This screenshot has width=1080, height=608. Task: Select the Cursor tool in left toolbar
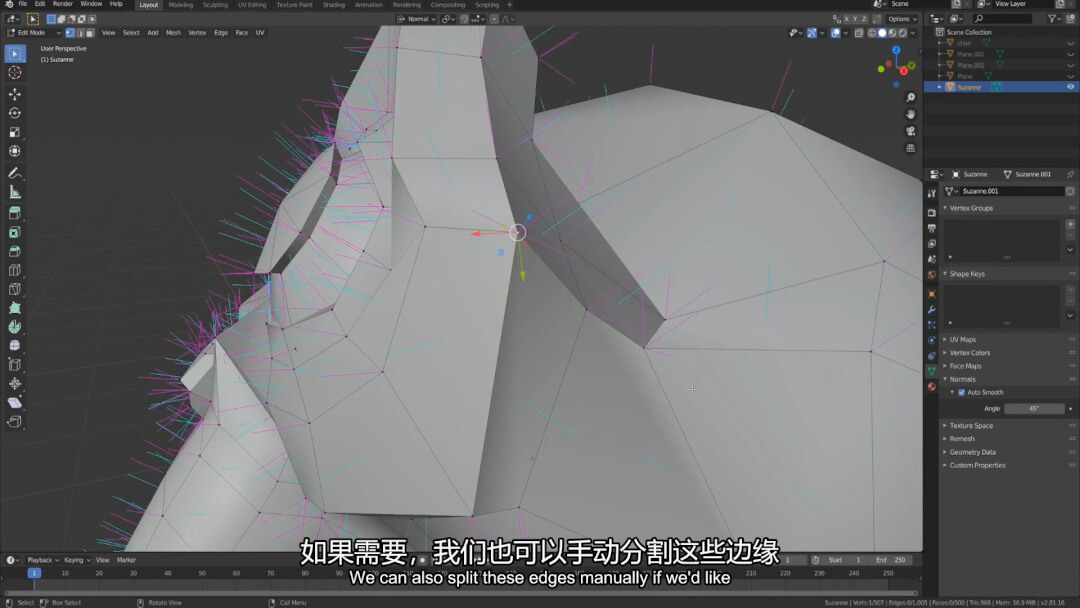tap(14, 72)
